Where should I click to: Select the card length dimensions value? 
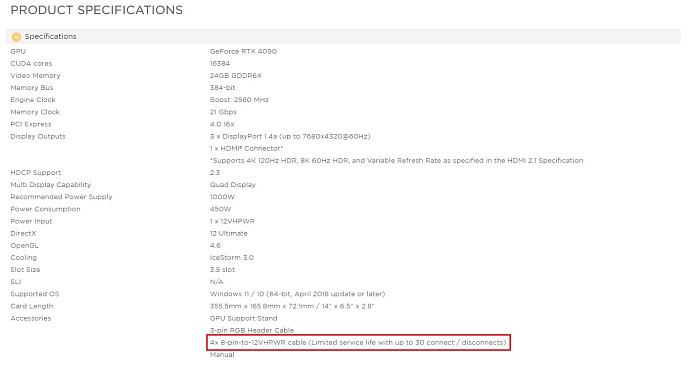292,306
